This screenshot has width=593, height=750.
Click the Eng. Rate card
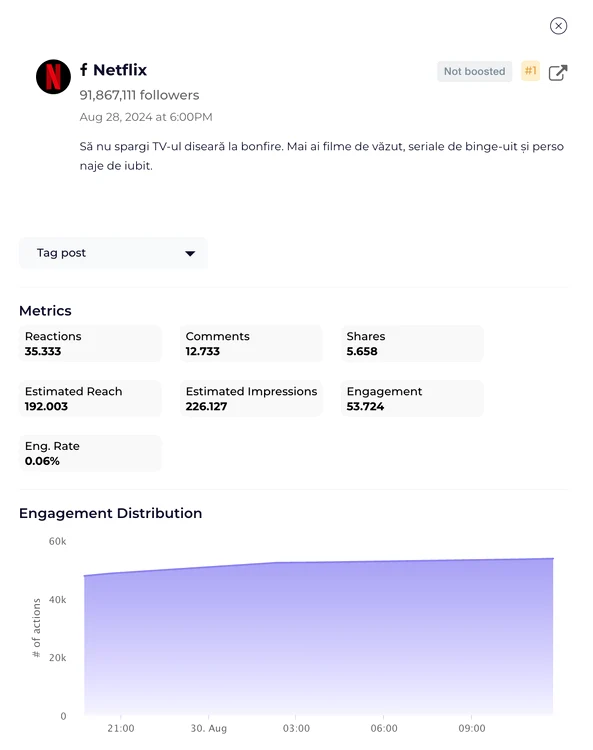(x=90, y=453)
